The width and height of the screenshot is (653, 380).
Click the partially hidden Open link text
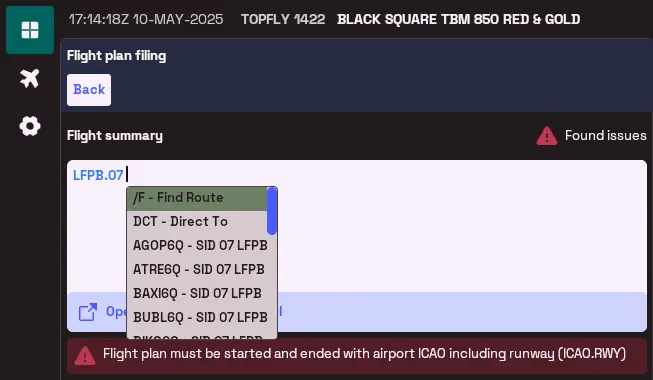pyautogui.click(x=116, y=312)
